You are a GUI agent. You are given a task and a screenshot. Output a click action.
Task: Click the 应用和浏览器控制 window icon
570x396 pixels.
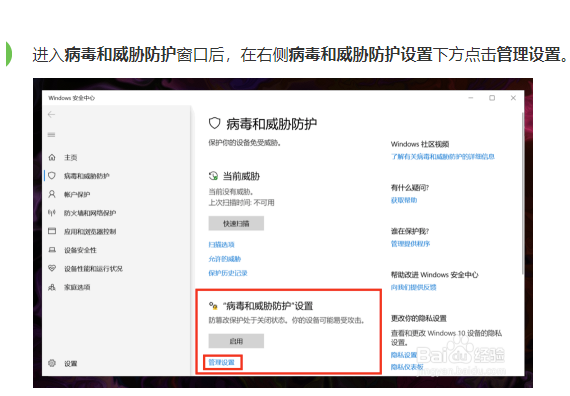[52, 231]
